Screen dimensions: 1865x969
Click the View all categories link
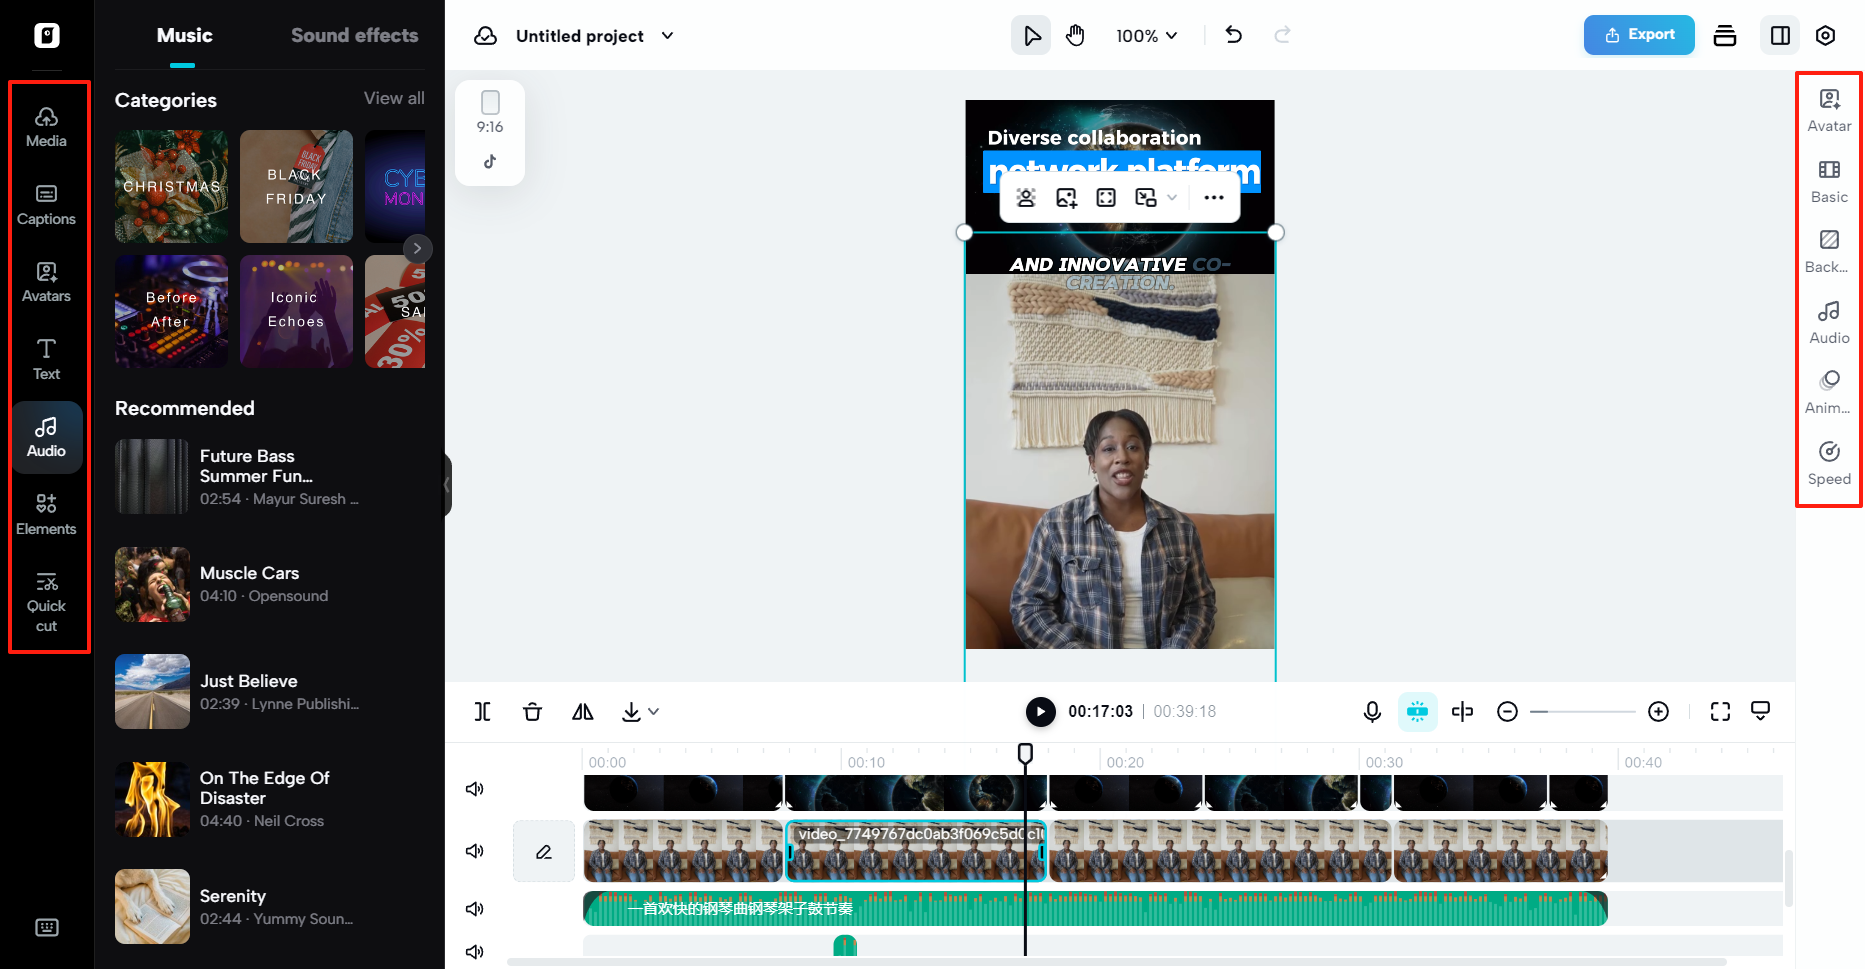click(x=393, y=97)
